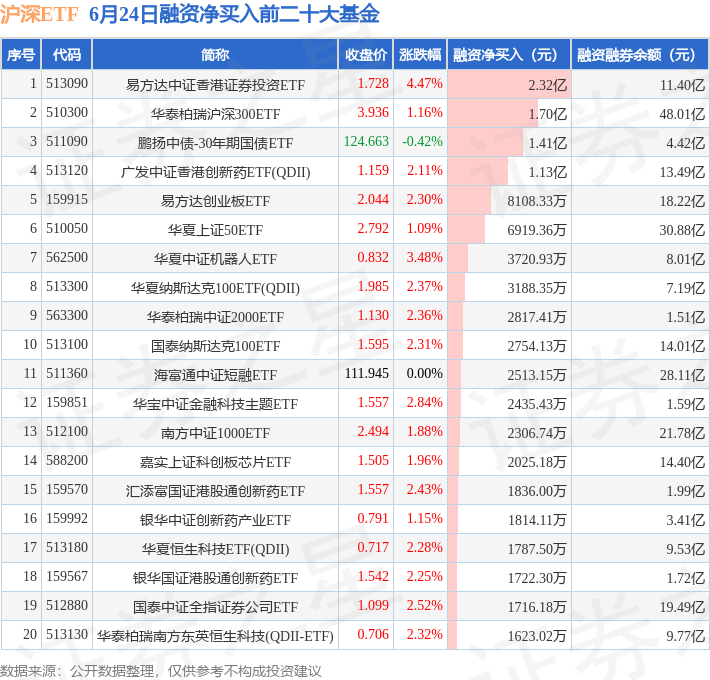The image size is (710, 680).
Task: Select 华泰柏瑞中证2000ETF name
Action: 216,316
